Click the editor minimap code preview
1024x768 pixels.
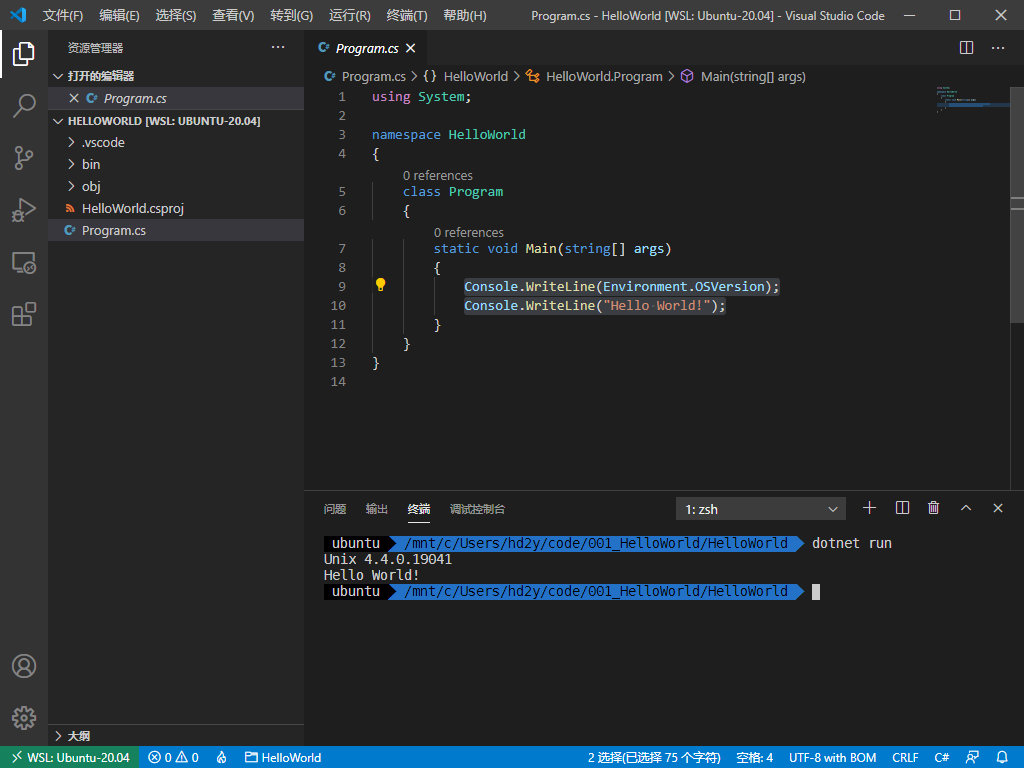coord(972,99)
